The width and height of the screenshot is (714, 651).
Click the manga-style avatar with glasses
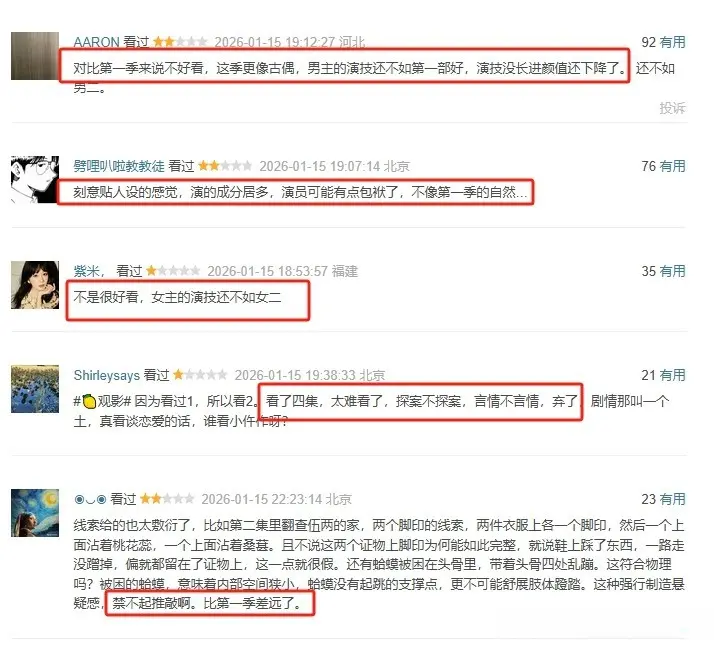[x=35, y=179]
